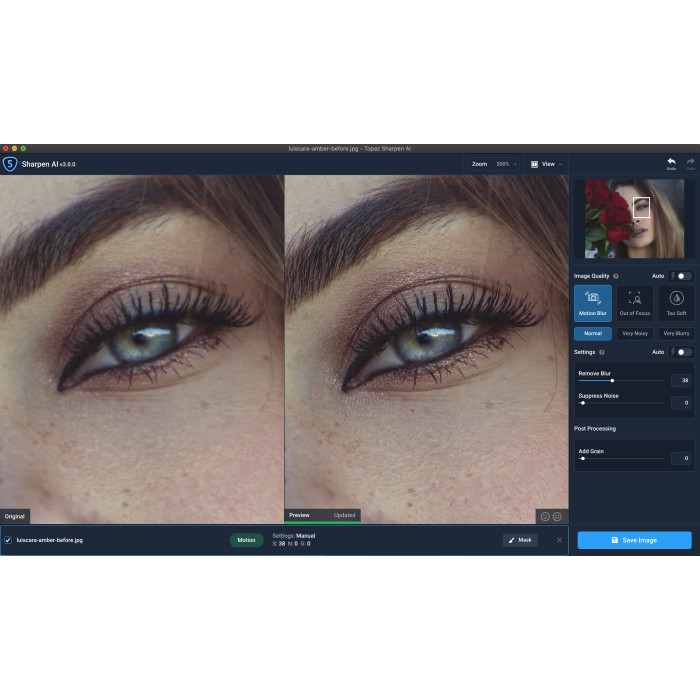Screen dimensions: 700x700
Task: Click the Remove Blur slider handle
Action: pos(612,380)
